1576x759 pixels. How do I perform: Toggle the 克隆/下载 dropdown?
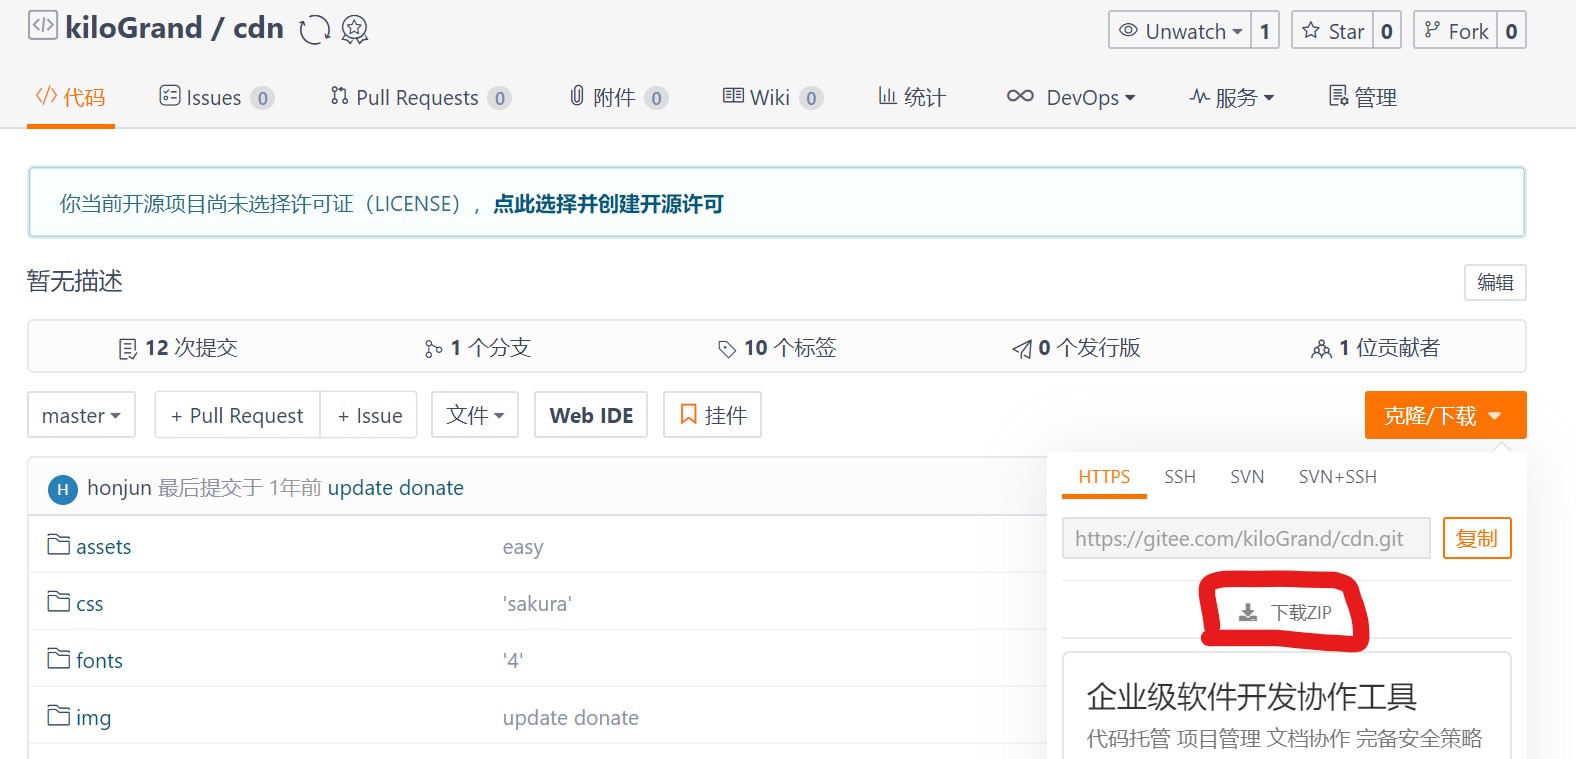click(x=1445, y=415)
